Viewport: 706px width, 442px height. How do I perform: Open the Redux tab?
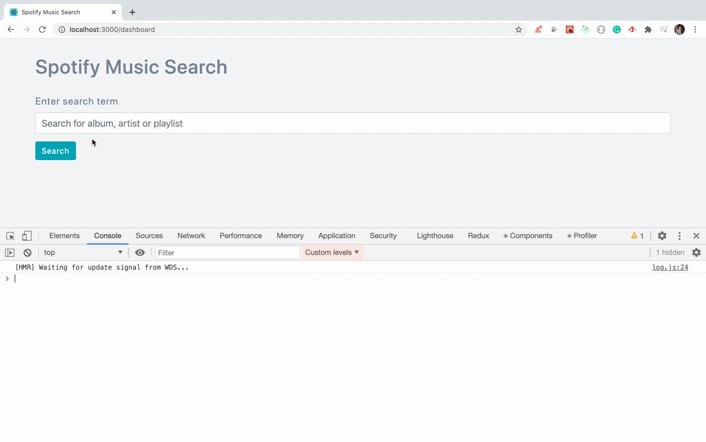[478, 236]
